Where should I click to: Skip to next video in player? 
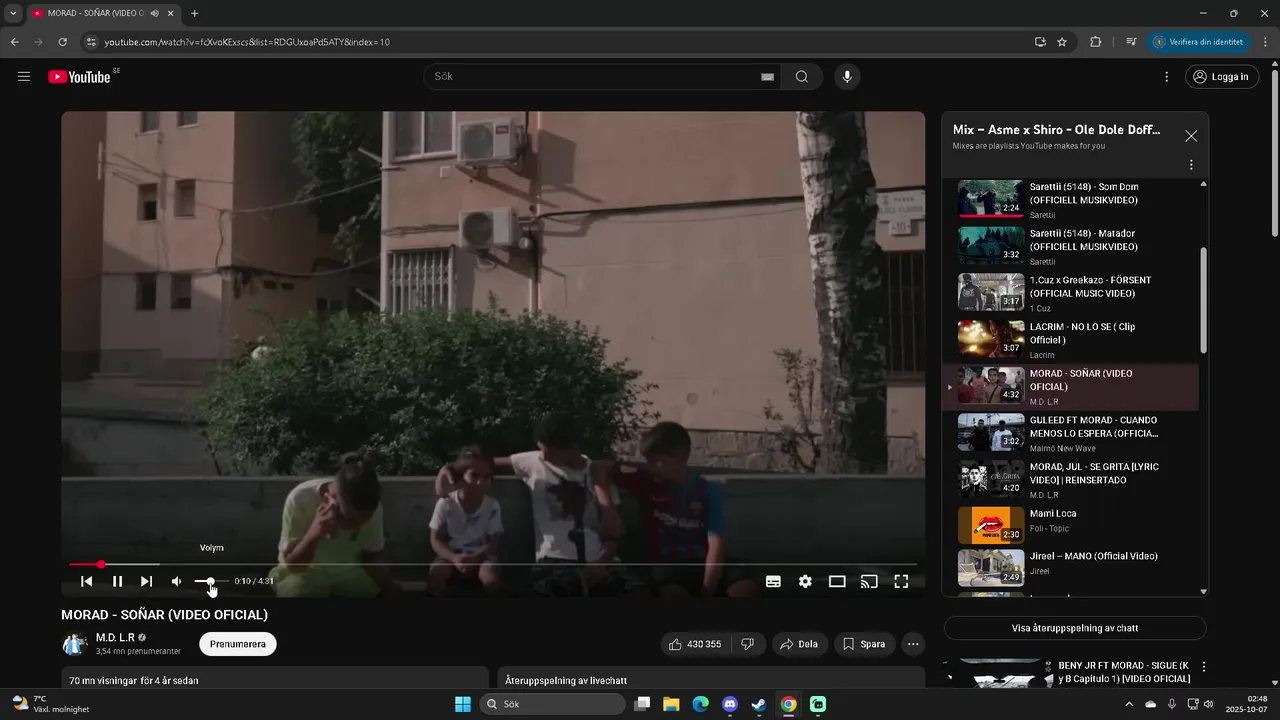[x=146, y=581]
